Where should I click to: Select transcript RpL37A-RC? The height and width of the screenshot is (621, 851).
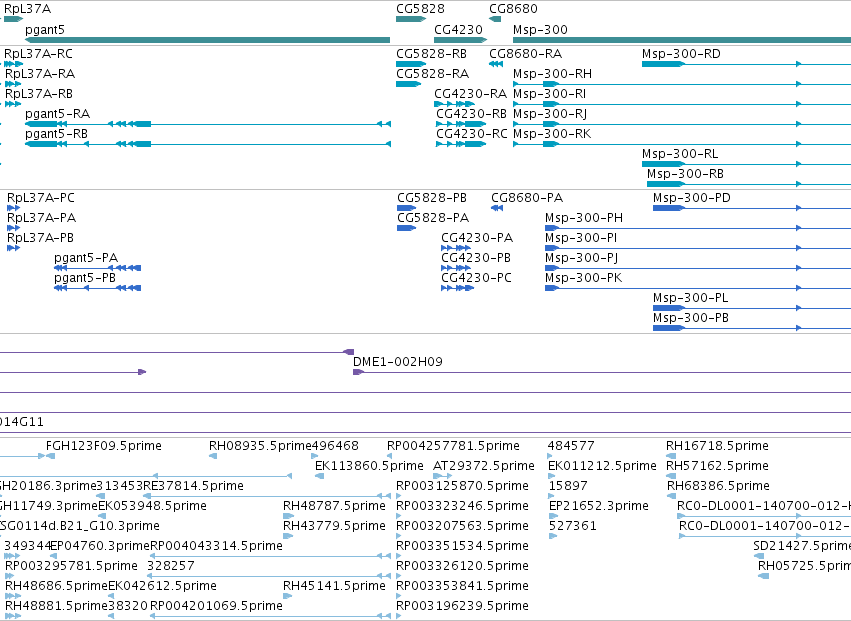point(39,54)
